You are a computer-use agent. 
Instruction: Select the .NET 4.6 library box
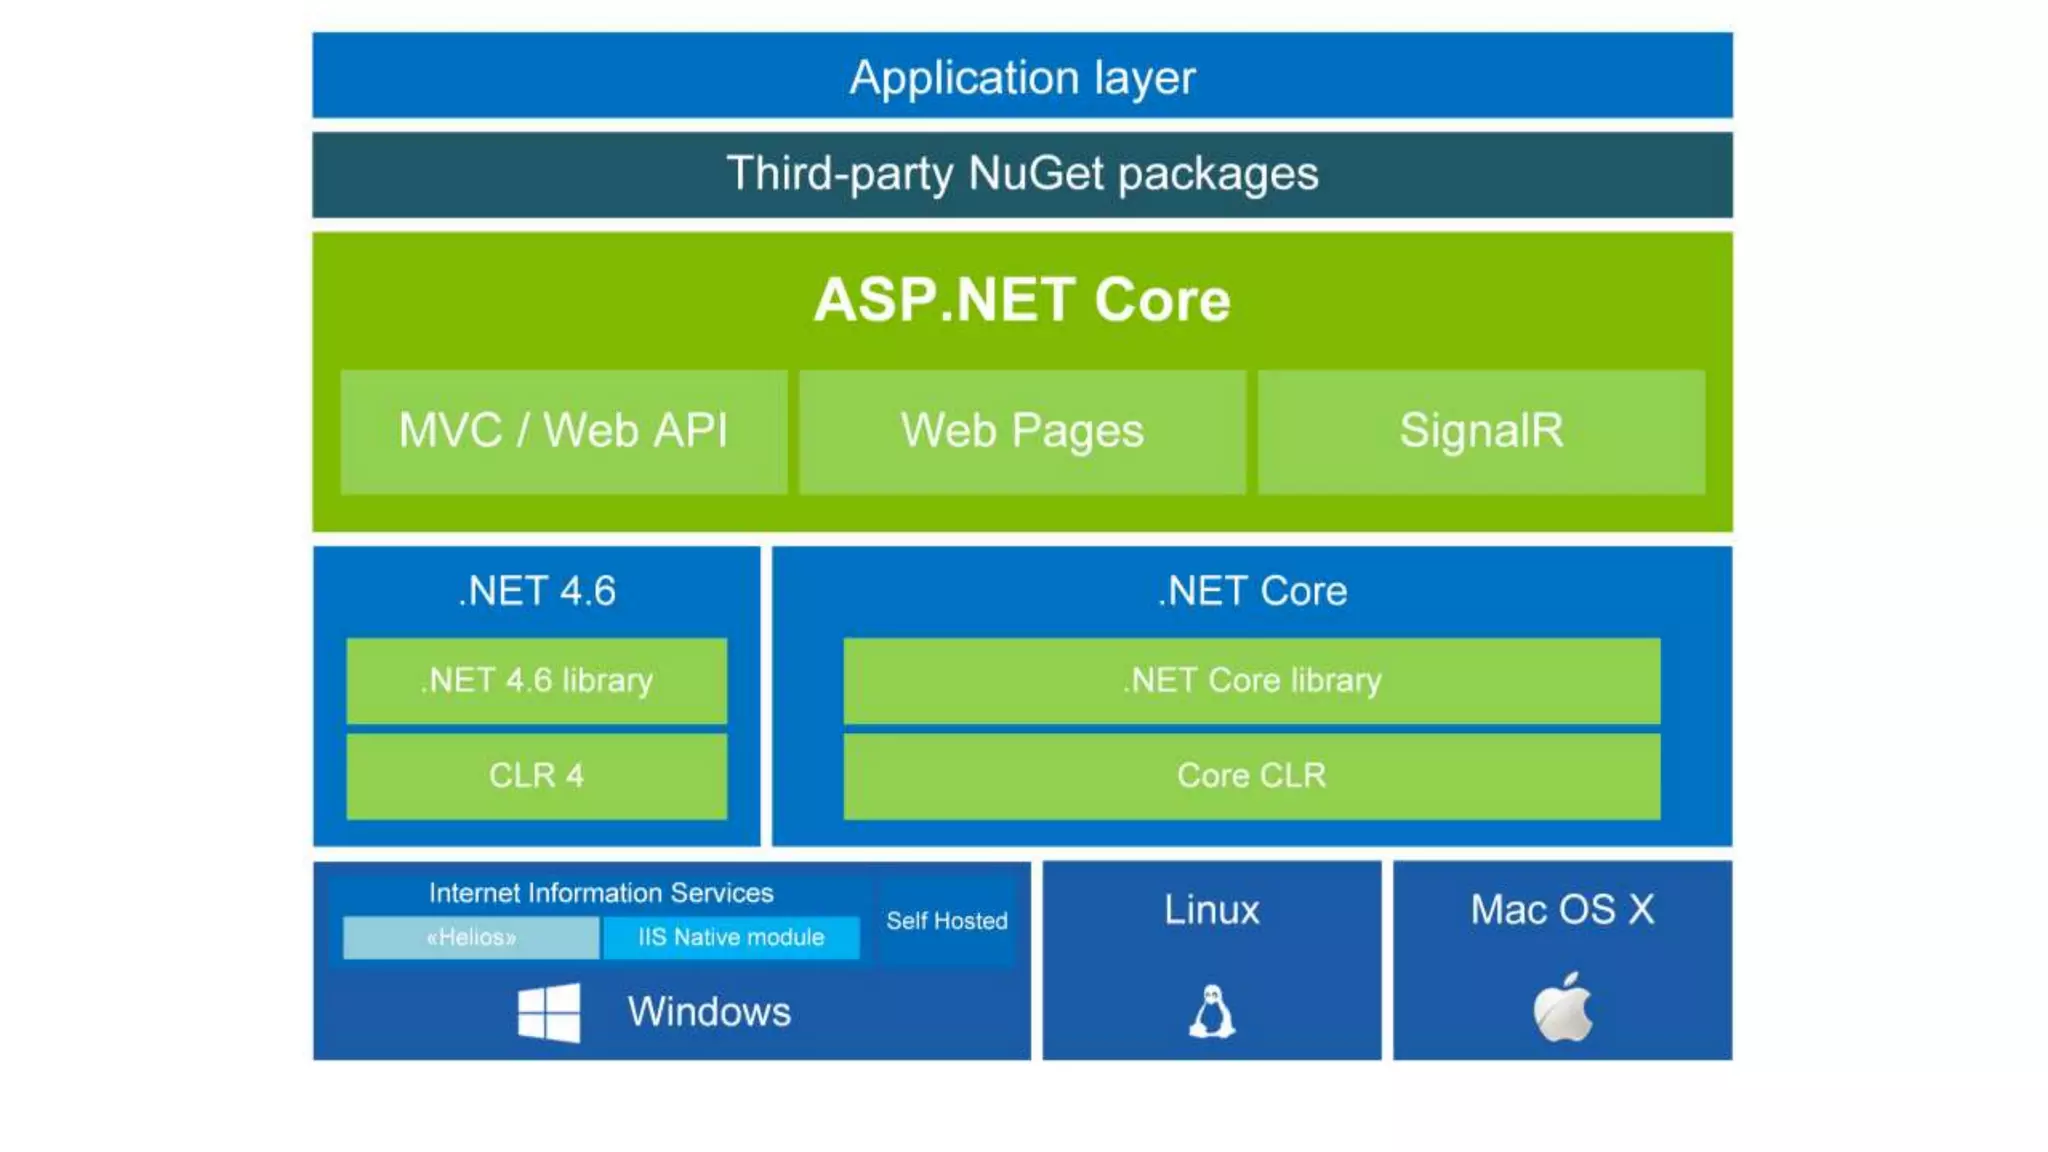pos(537,681)
